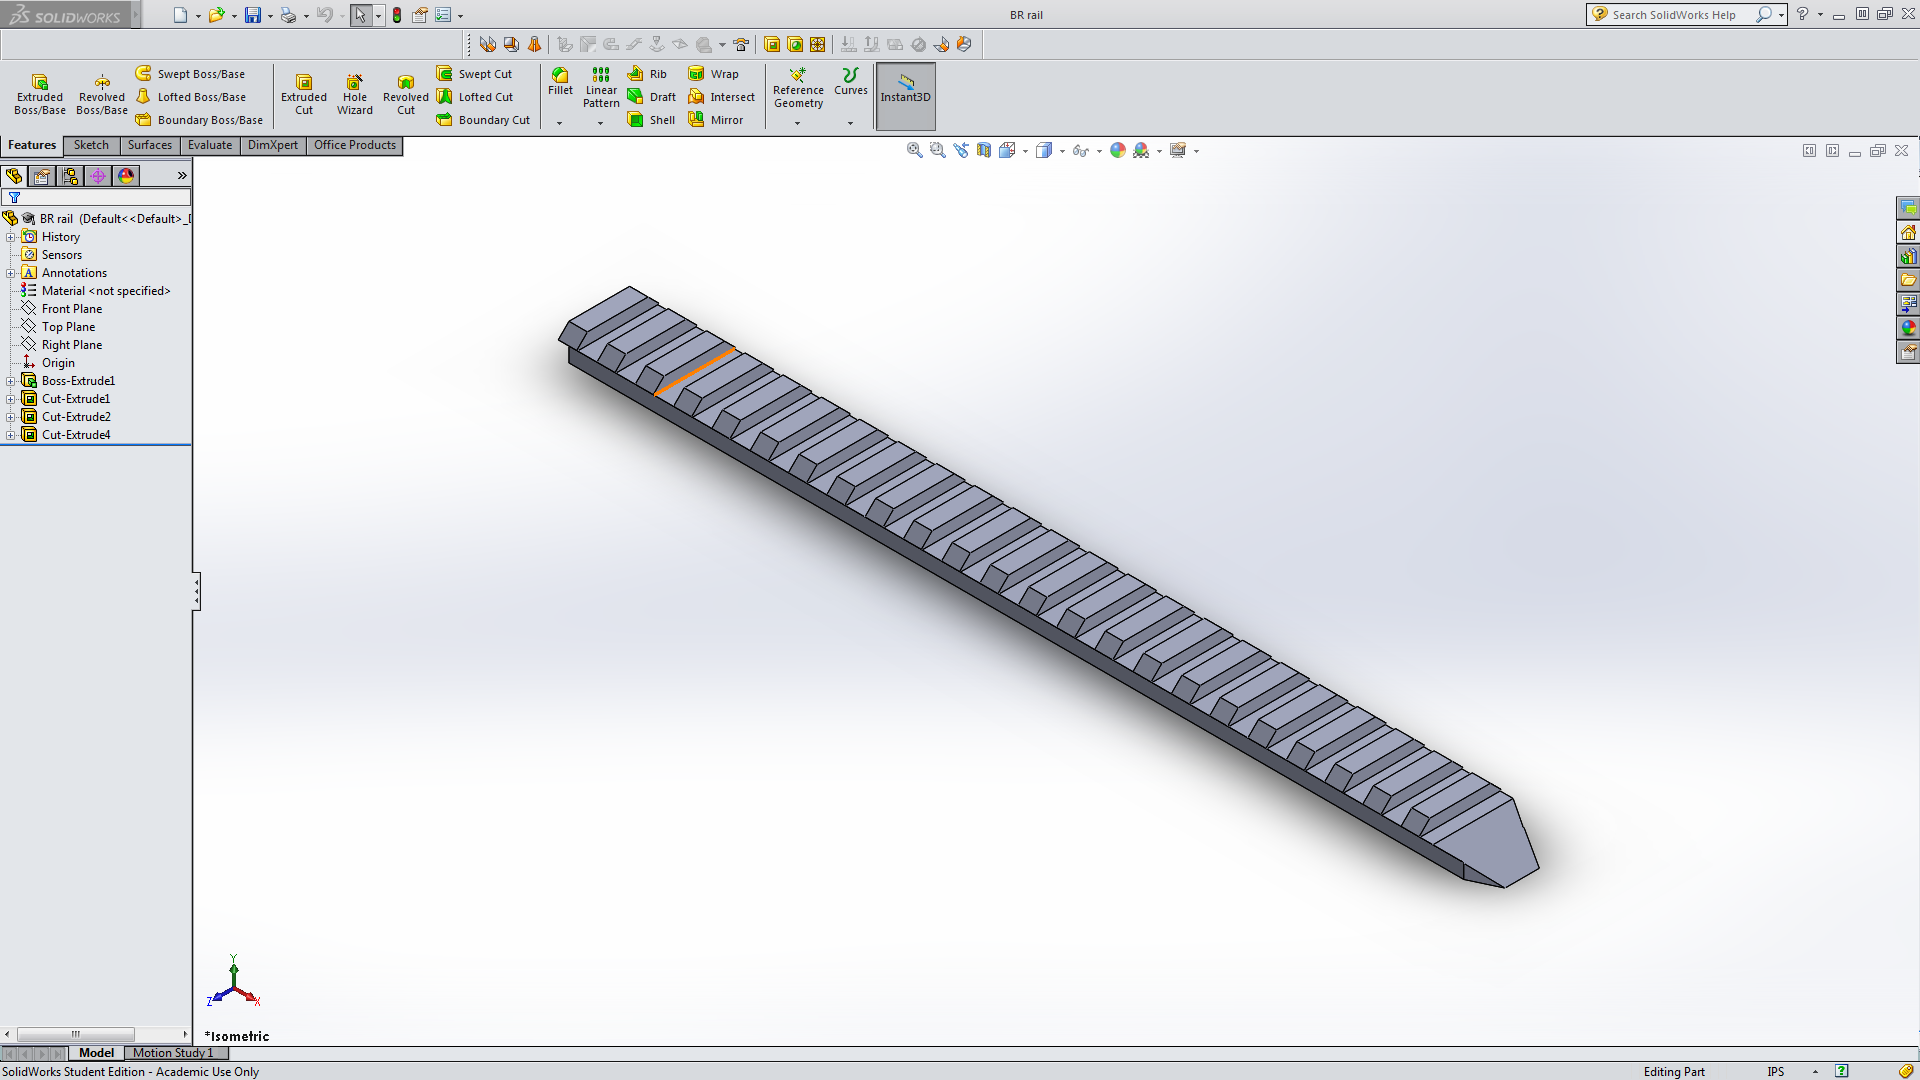Switch to the Sketch tab

click(91, 145)
